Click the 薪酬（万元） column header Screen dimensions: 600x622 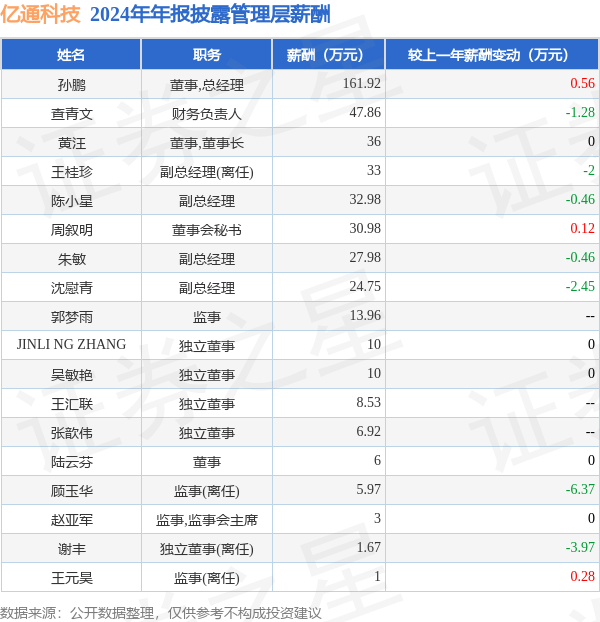click(x=328, y=54)
